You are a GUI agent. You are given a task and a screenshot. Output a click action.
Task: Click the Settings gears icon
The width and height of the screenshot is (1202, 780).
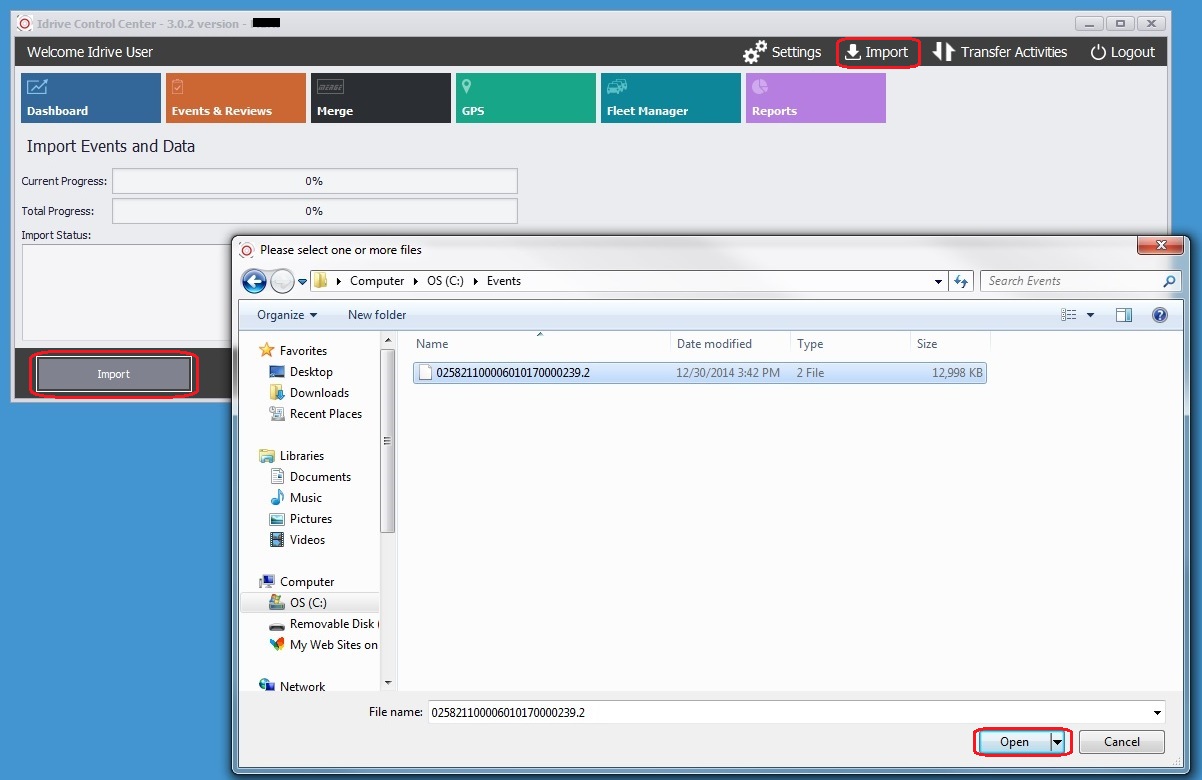tap(755, 52)
